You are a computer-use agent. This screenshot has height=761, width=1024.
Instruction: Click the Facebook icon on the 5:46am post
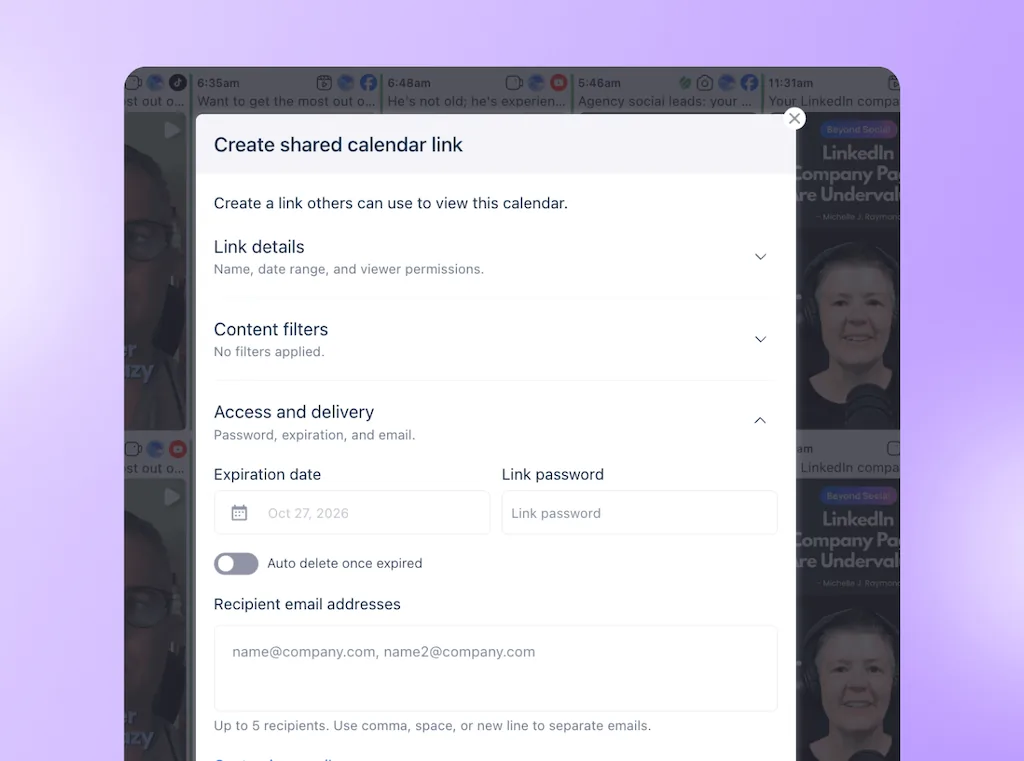749,82
